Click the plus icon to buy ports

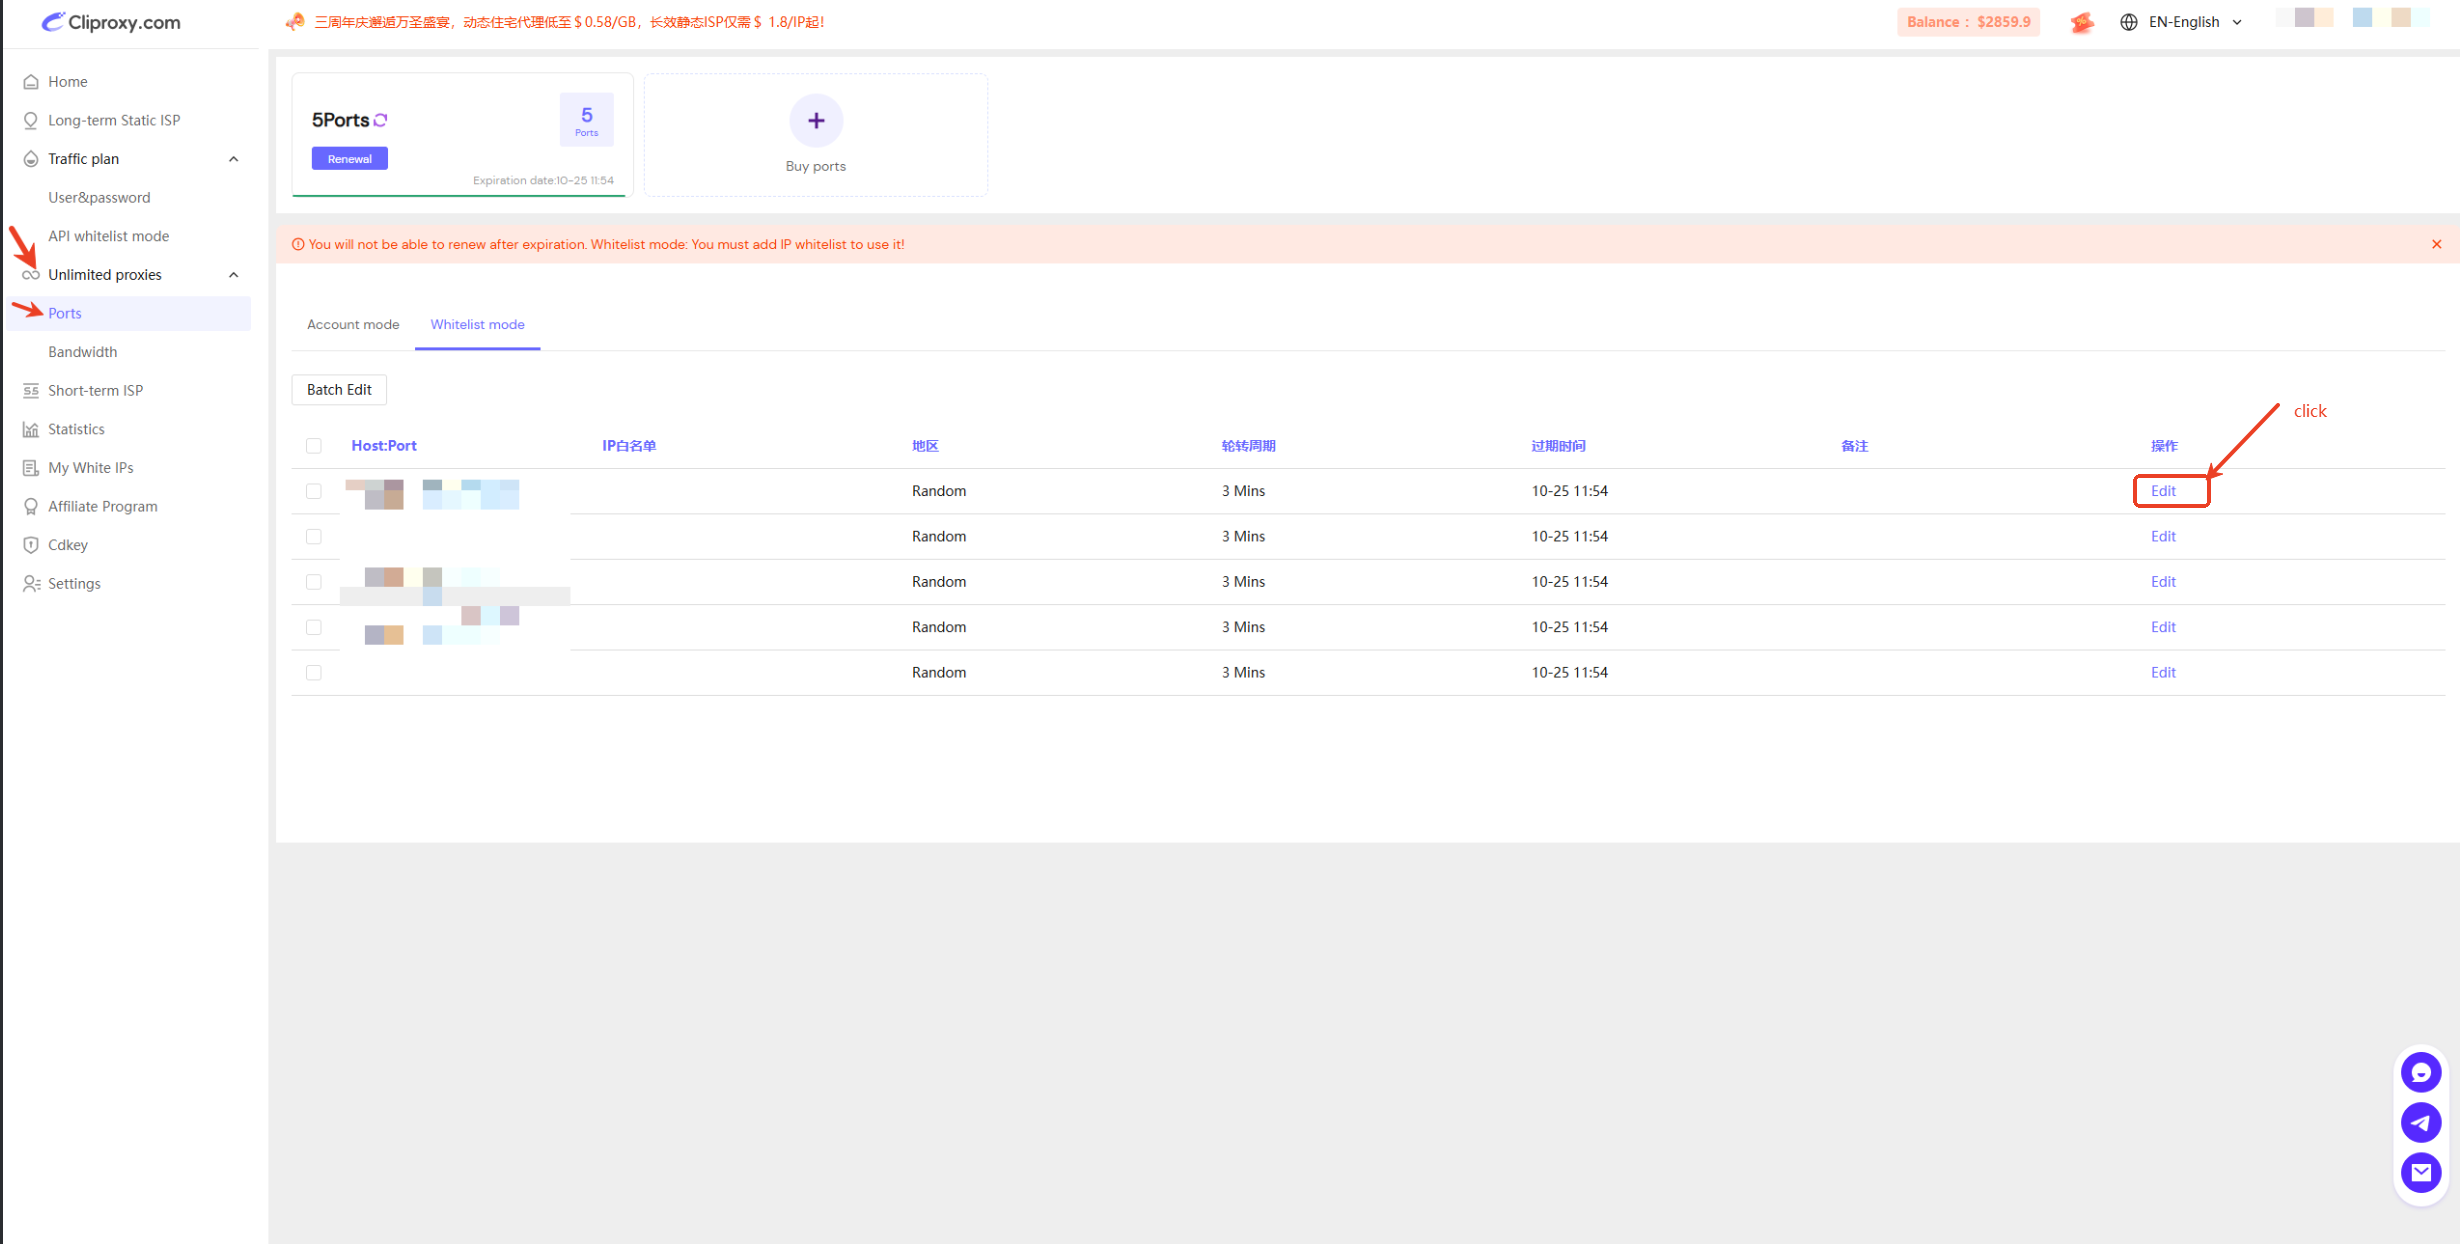pos(816,121)
